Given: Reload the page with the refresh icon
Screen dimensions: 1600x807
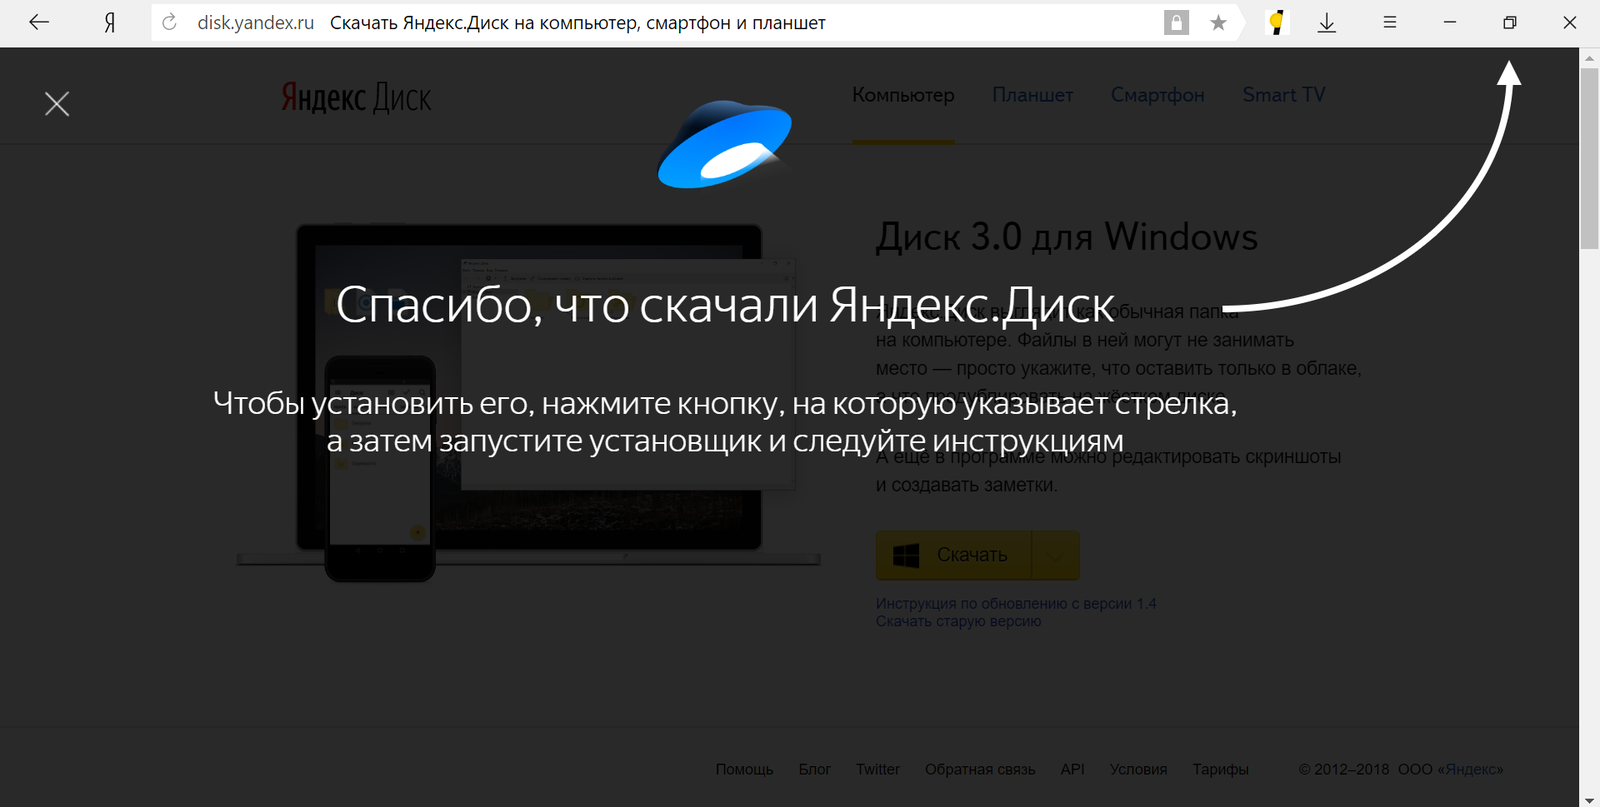Looking at the screenshot, I should coord(169,22).
